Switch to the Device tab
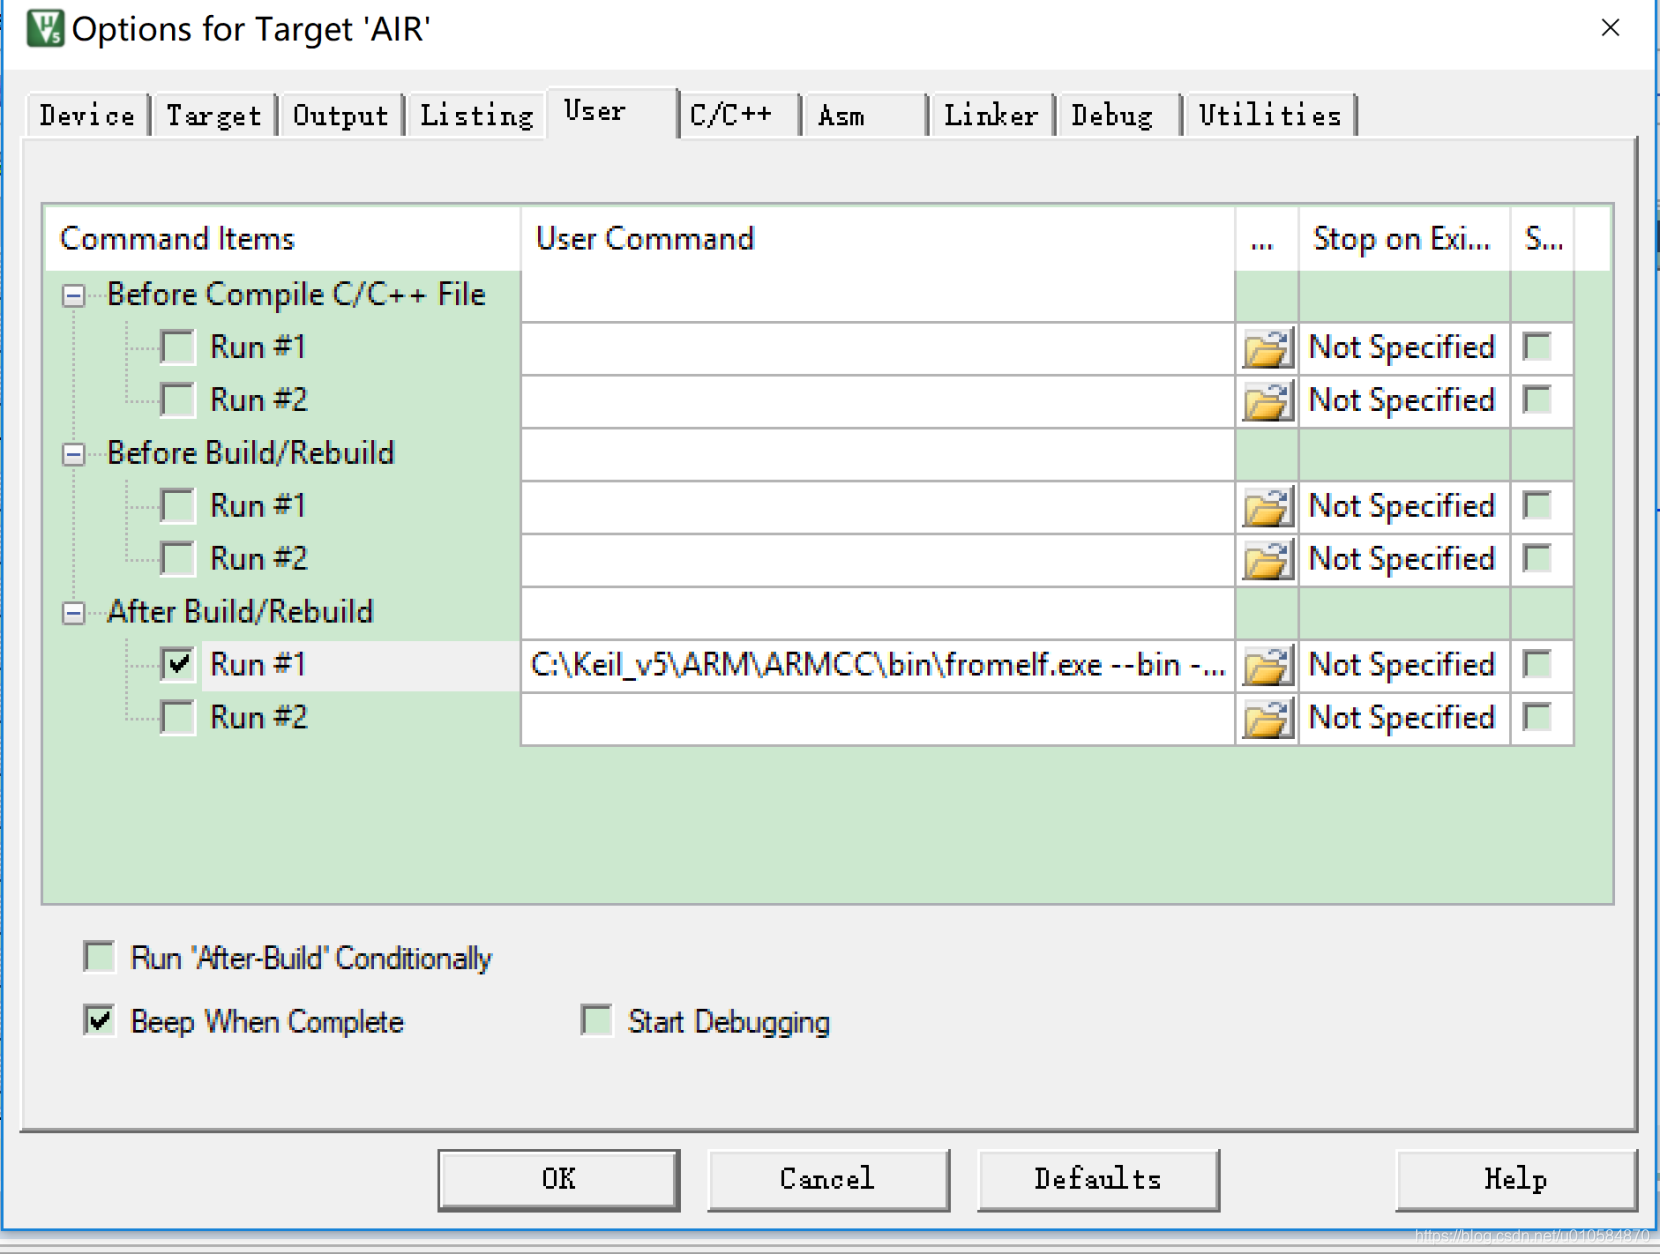The width and height of the screenshot is (1660, 1255). 88,116
